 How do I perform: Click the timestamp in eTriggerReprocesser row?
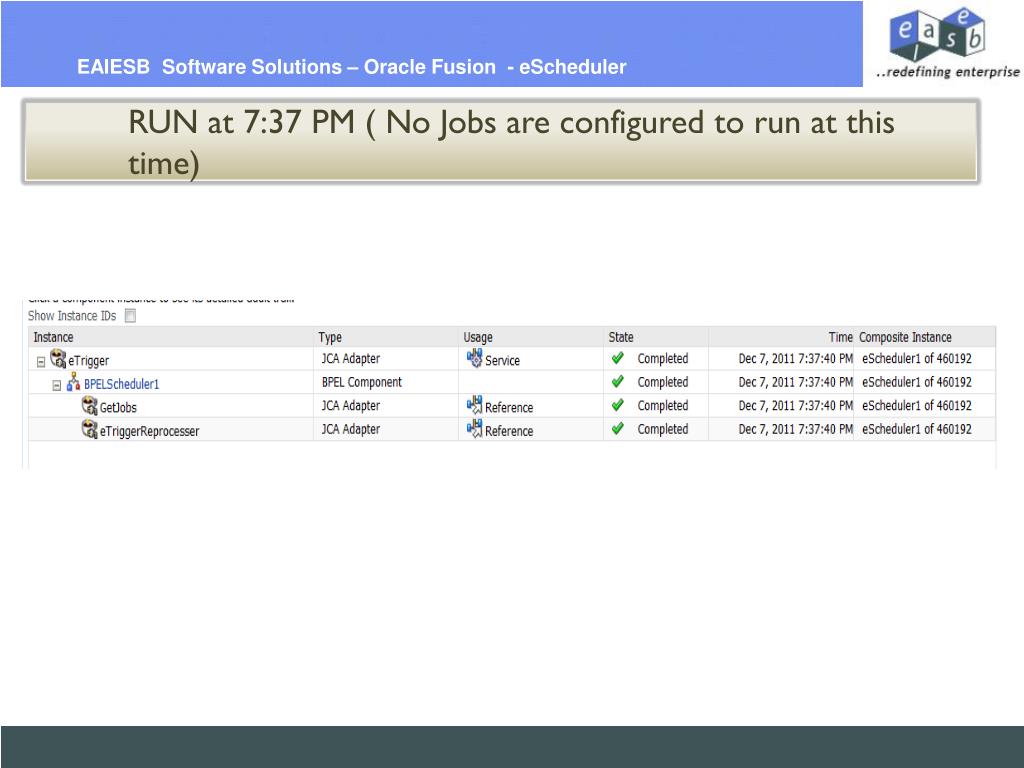point(795,429)
